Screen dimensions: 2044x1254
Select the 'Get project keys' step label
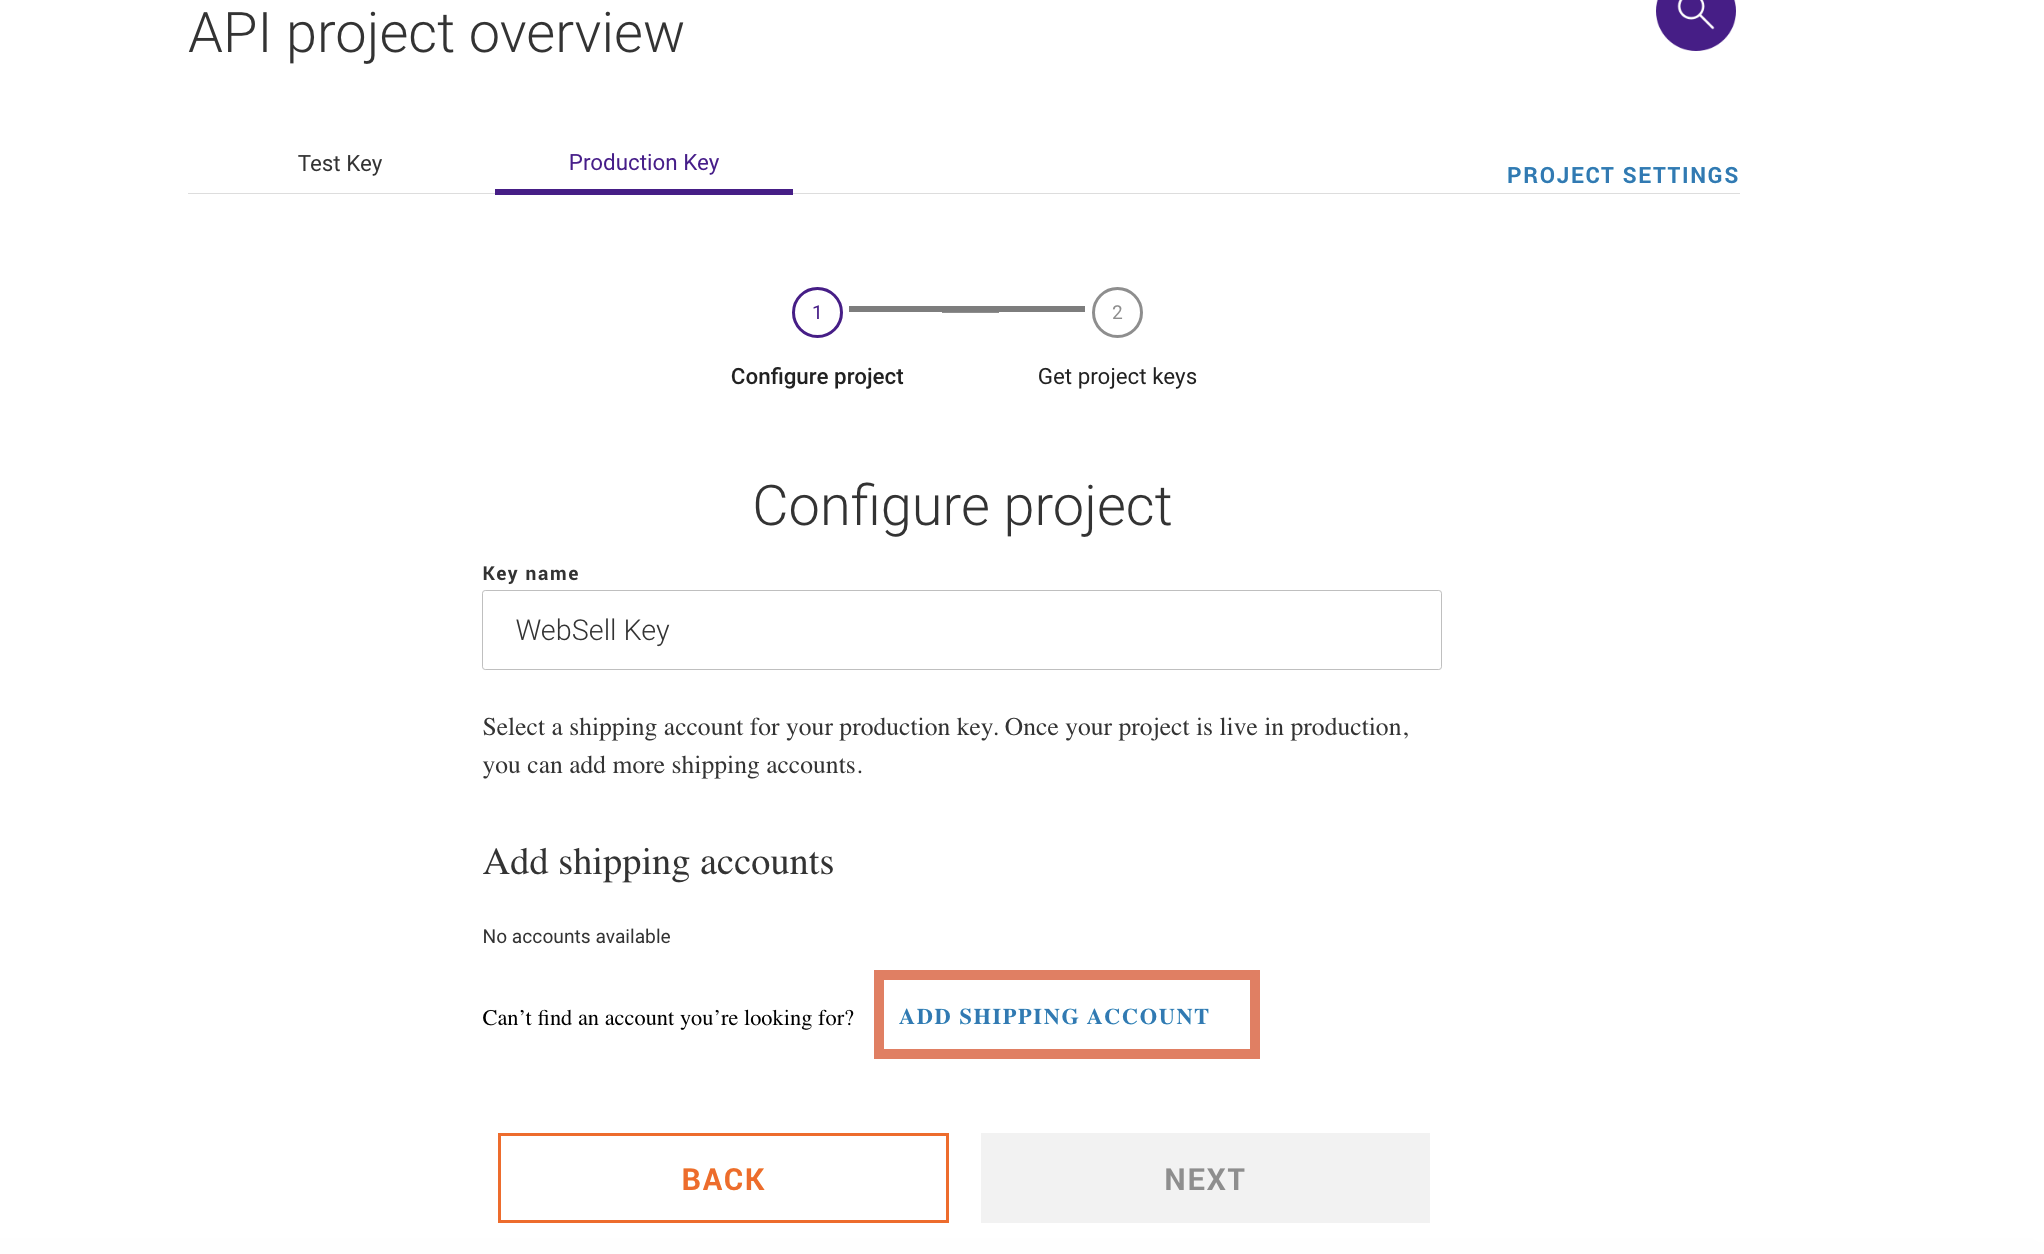pos(1117,377)
